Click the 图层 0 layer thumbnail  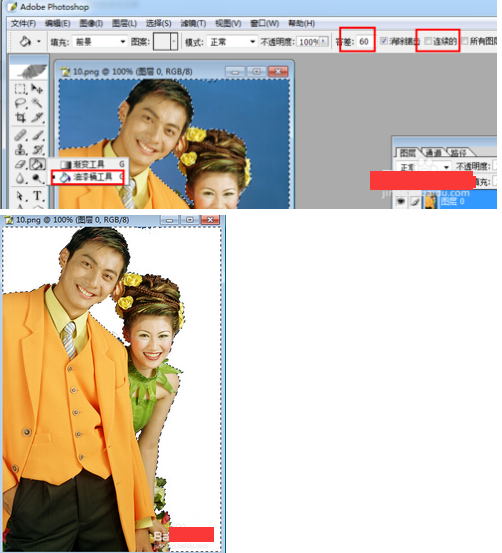[x=430, y=201]
